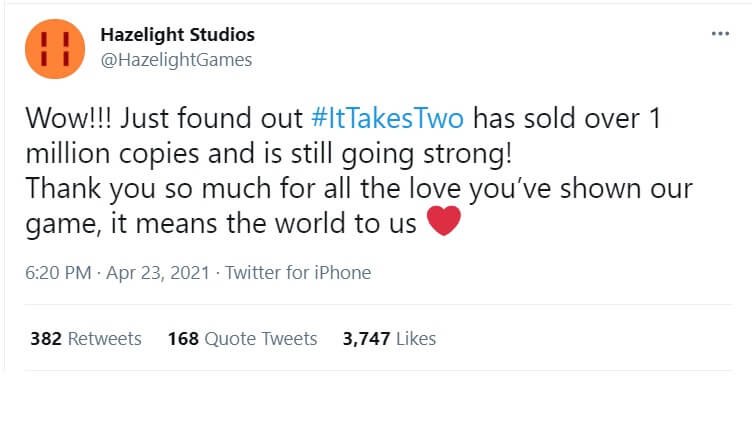
Task: View the 382 Retweets list
Action: 86,339
